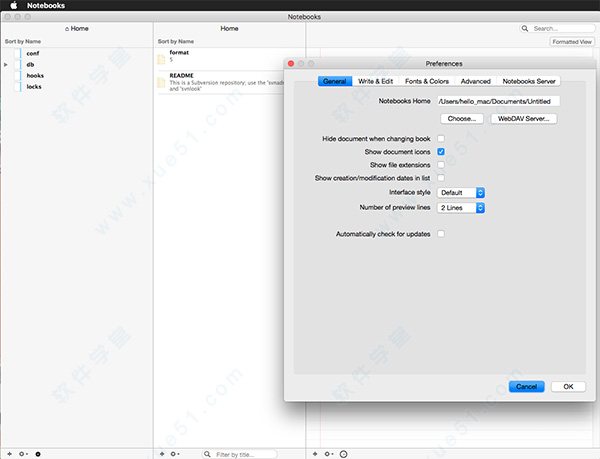Open the gear action menu below the document list
The height and width of the screenshot is (459, 600).
(175, 454)
